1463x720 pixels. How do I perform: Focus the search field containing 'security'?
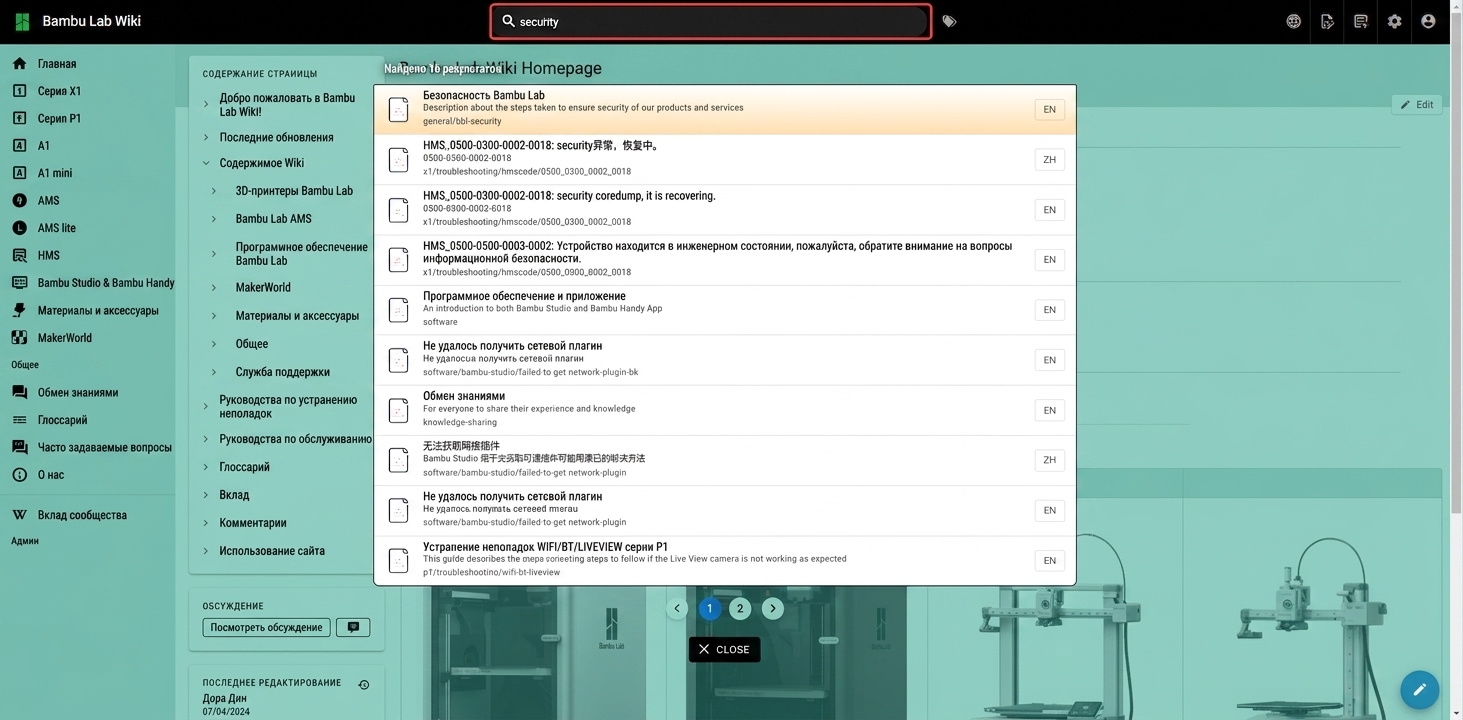coord(711,21)
